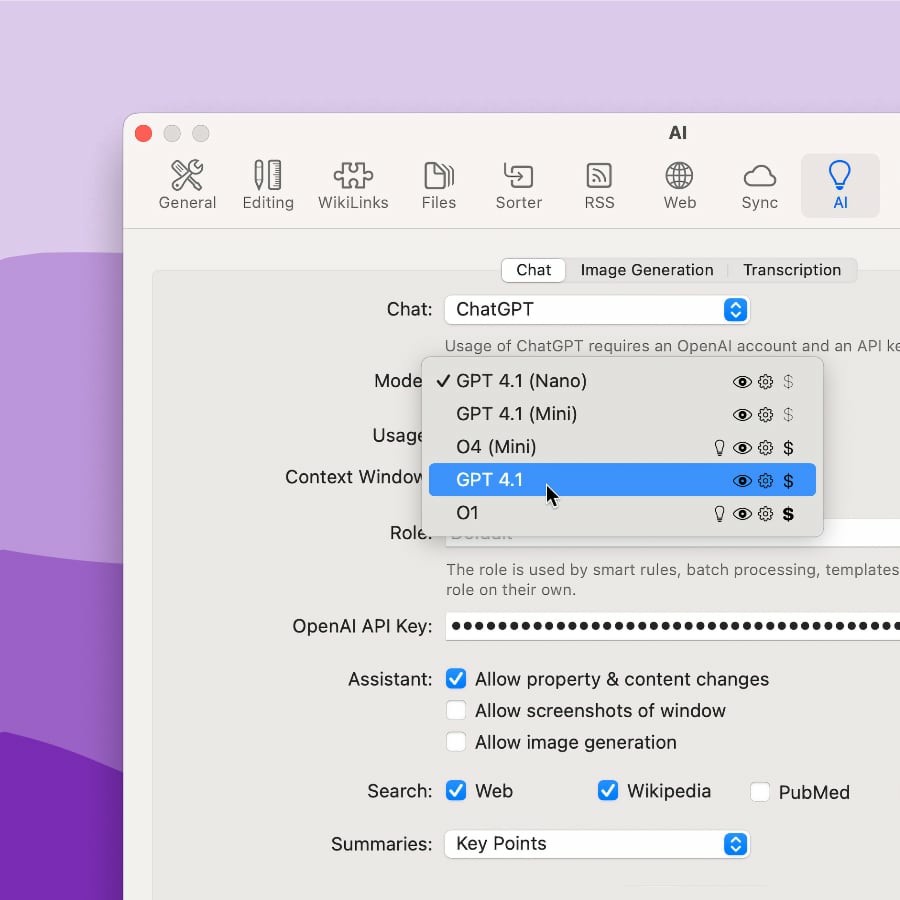Click lightbulb icon in O4 (Mini) row
The image size is (900, 900).
coord(719,448)
